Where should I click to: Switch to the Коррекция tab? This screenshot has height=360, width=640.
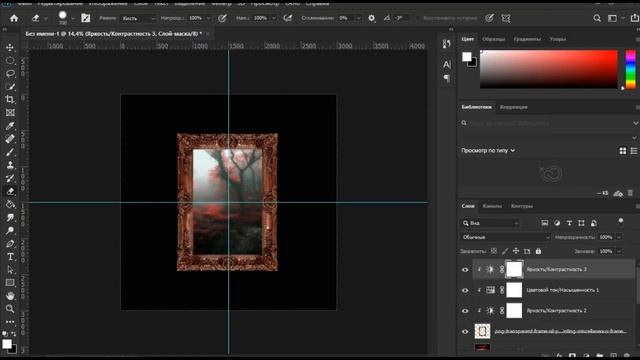(513, 107)
